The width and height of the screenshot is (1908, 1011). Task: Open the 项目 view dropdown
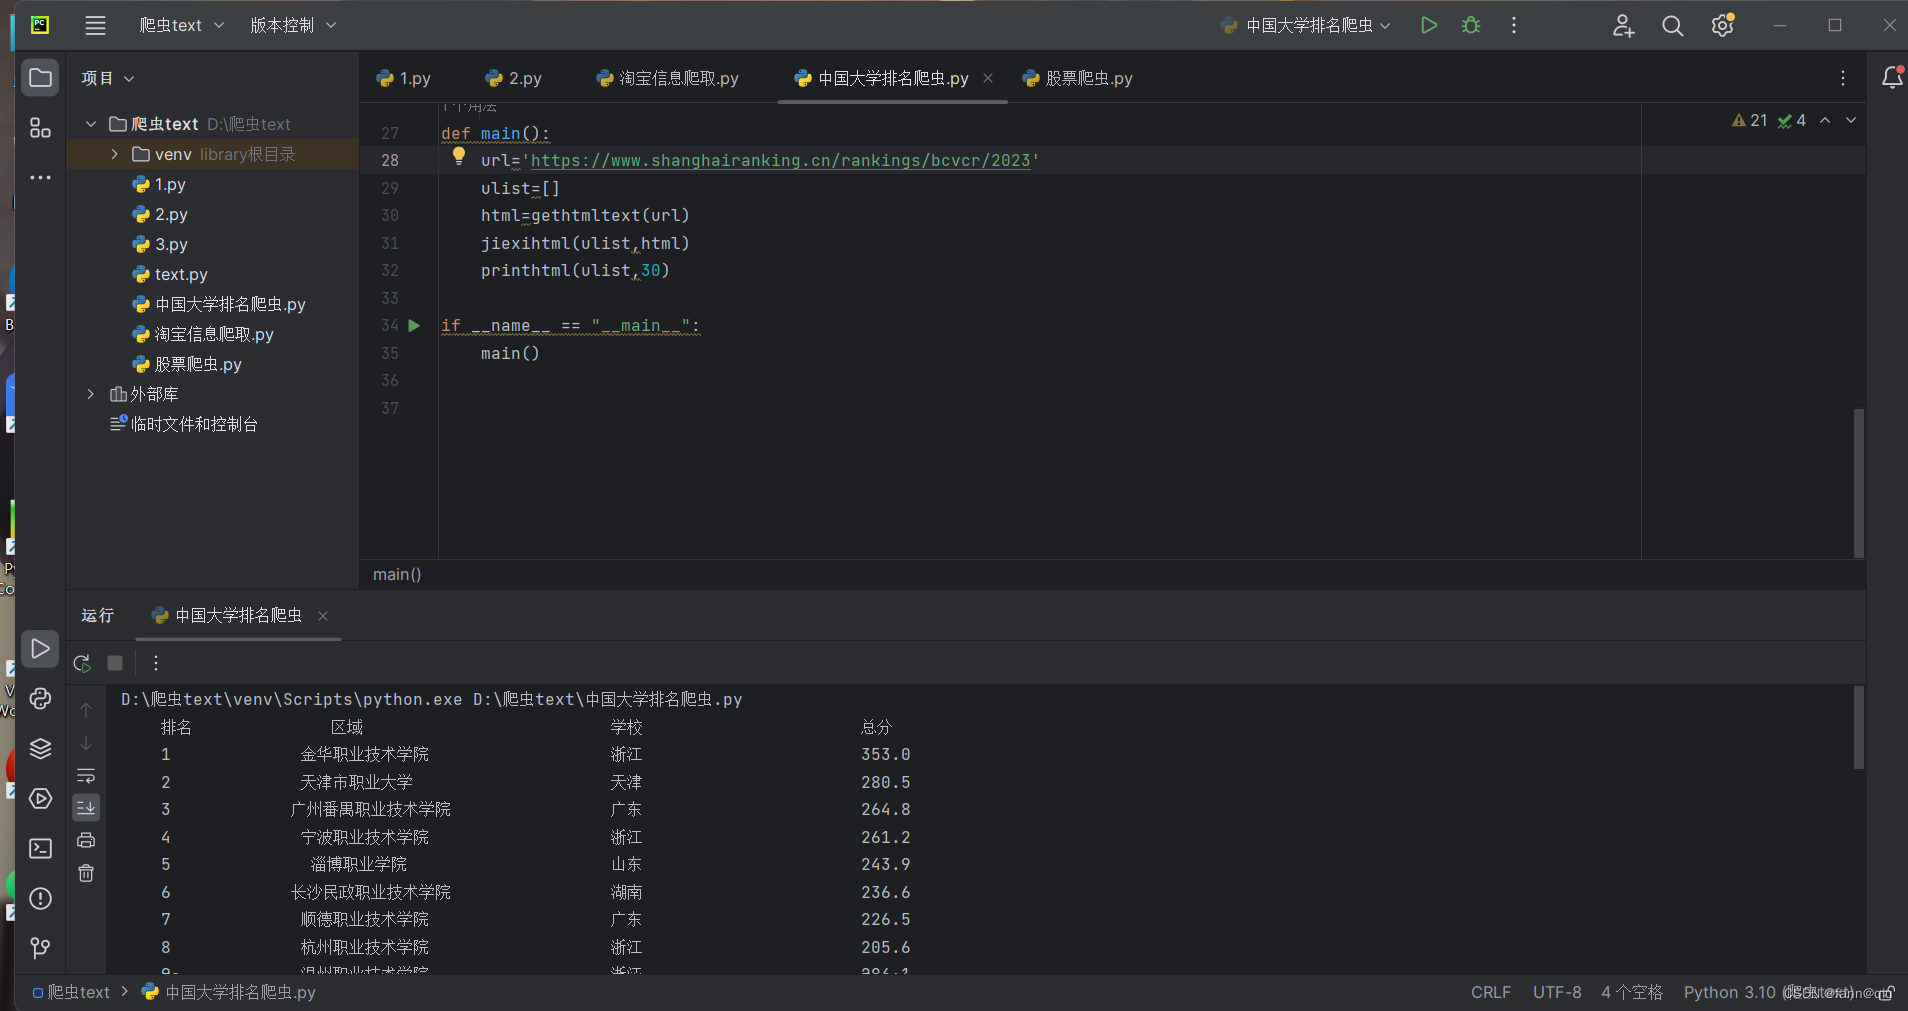point(108,78)
